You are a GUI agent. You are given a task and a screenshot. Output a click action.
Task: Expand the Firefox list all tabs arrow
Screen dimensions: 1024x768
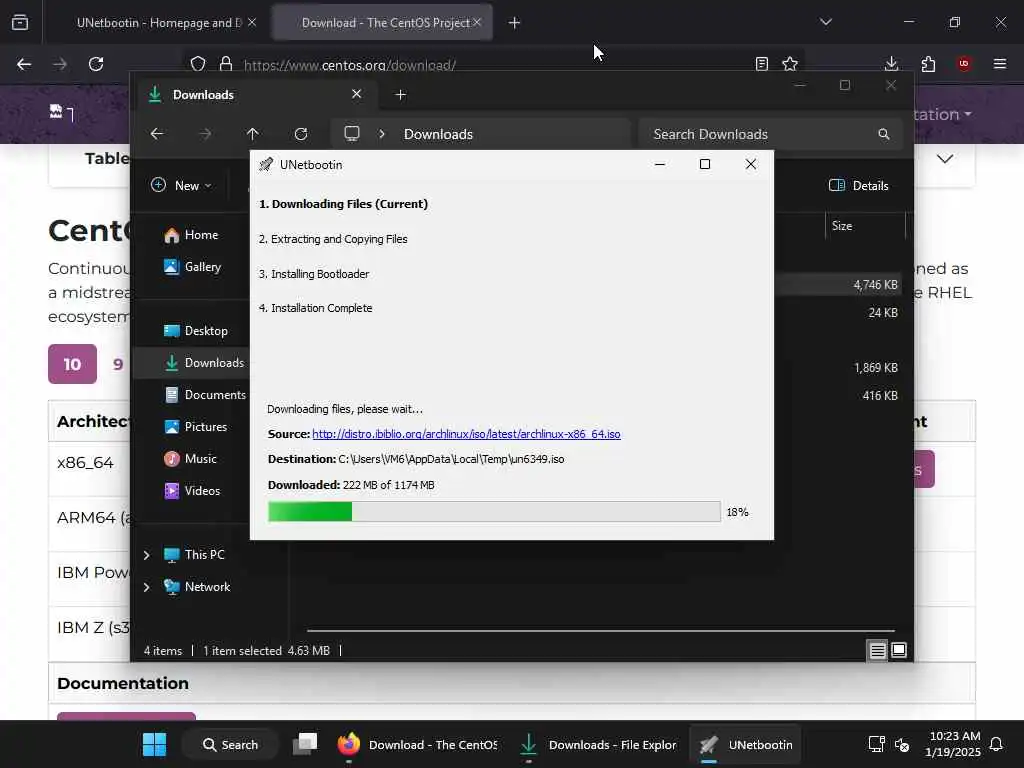pos(826,22)
